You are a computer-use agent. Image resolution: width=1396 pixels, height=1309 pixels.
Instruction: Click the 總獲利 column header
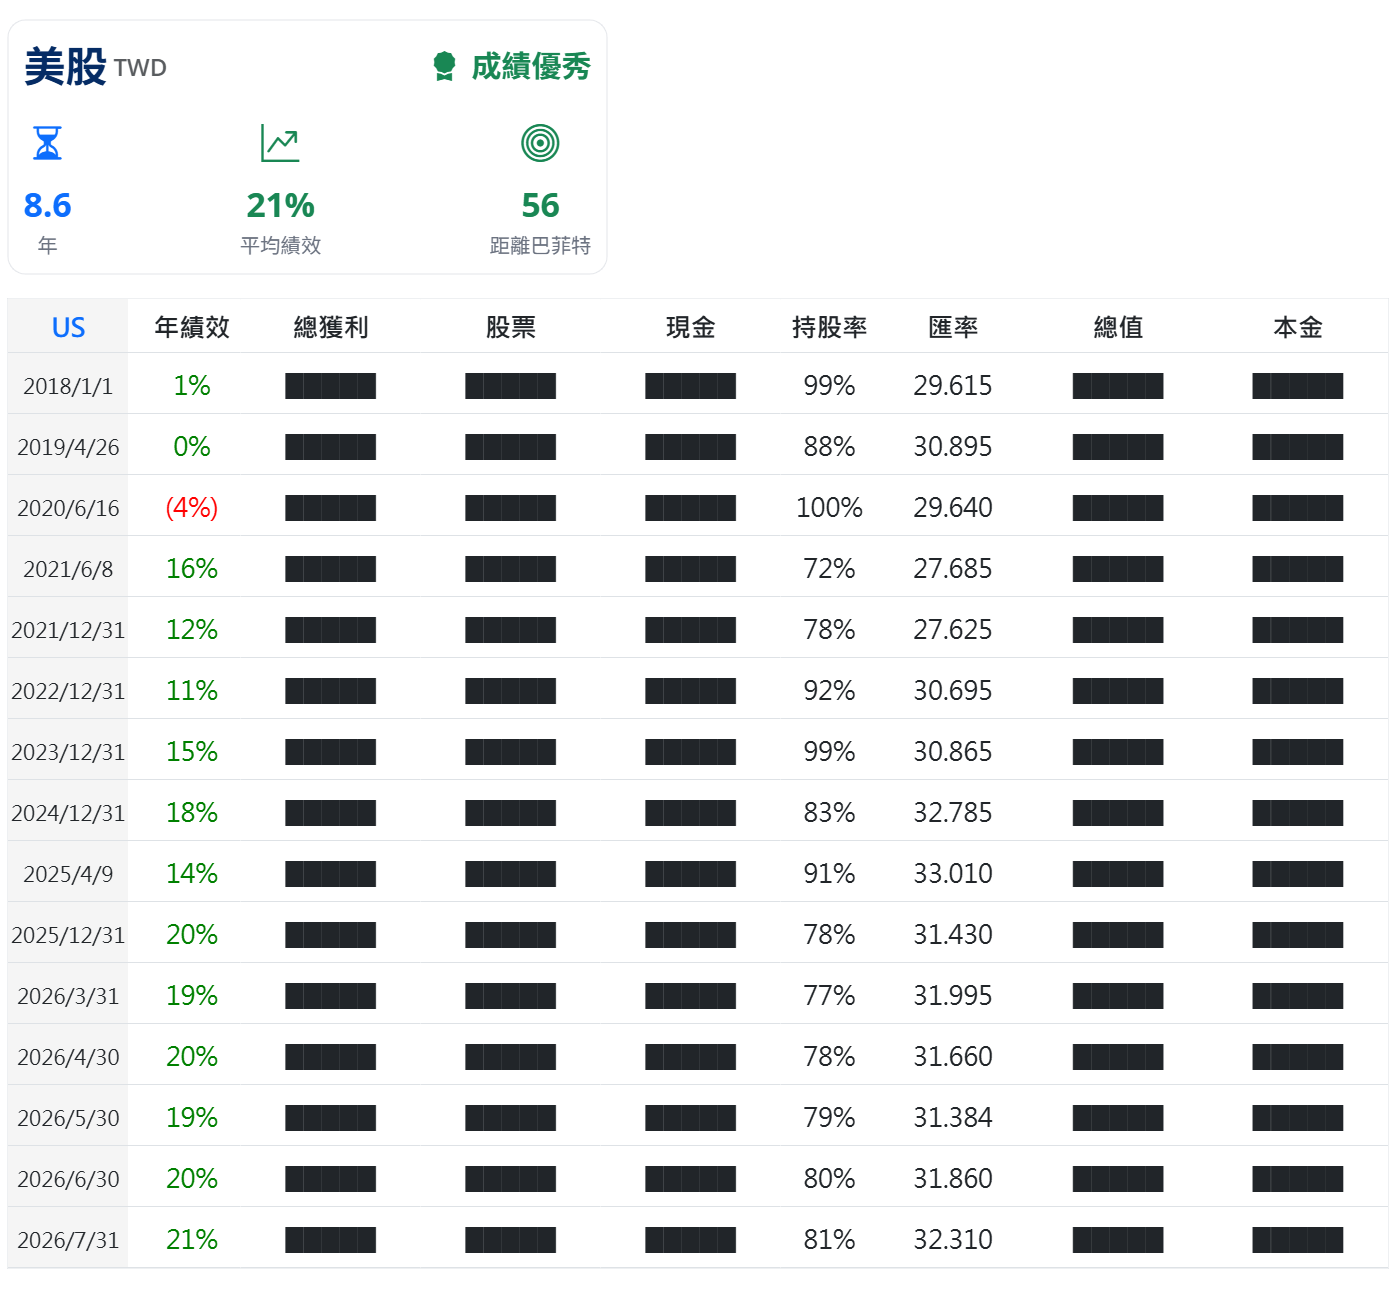[x=331, y=327]
